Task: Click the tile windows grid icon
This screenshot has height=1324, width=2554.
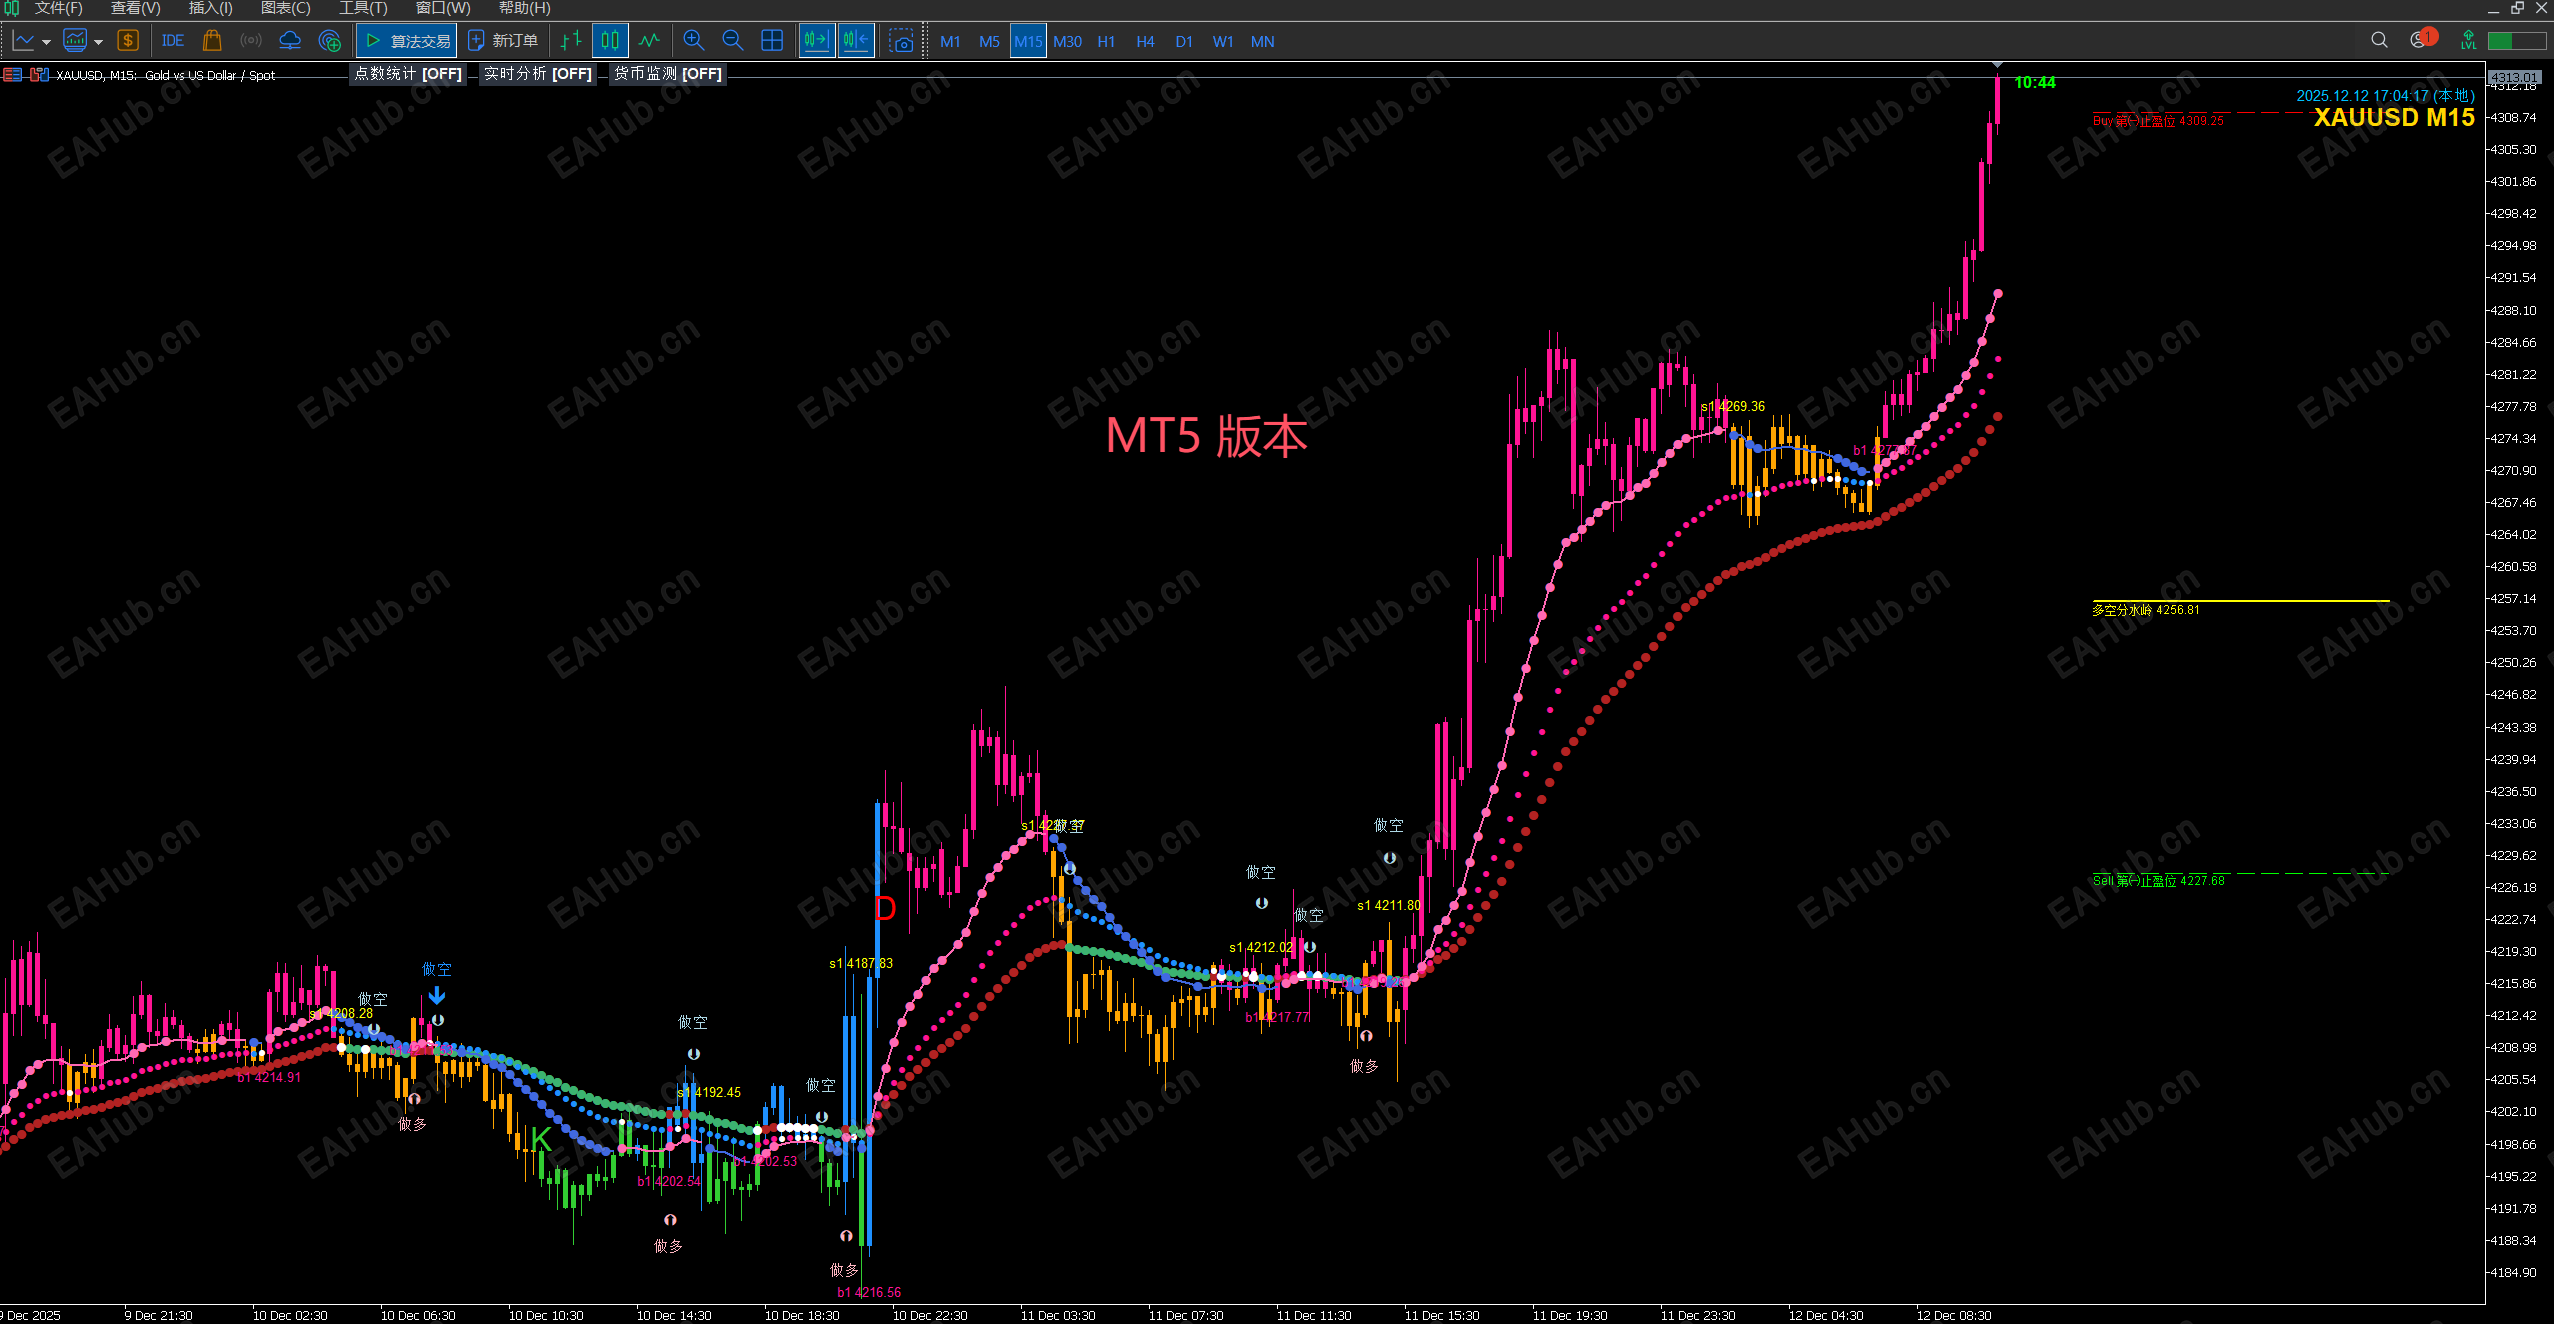Action: point(772,41)
